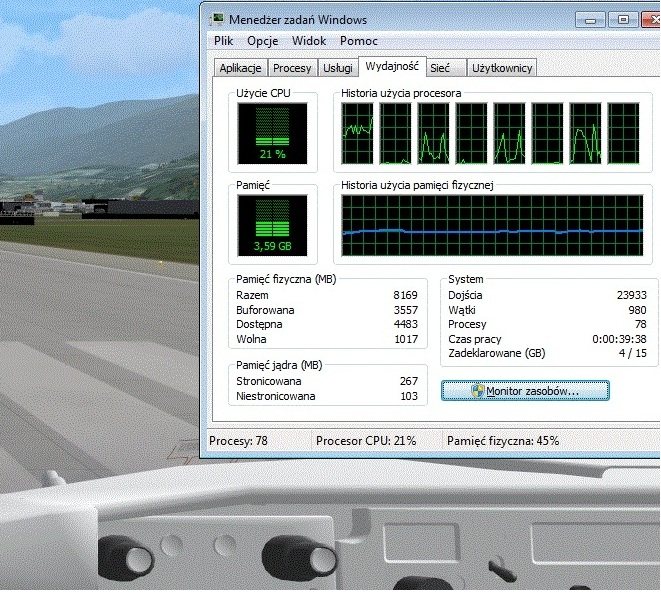Click the Task Manager title bar icon
Screen dimensions: 661x594
(x=217, y=19)
